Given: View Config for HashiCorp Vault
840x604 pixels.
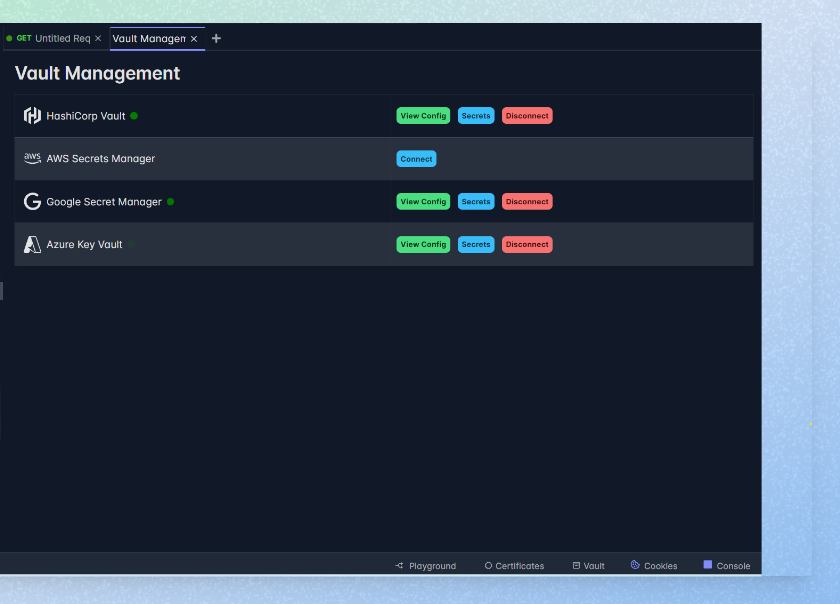Looking at the screenshot, I should tap(423, 115).
